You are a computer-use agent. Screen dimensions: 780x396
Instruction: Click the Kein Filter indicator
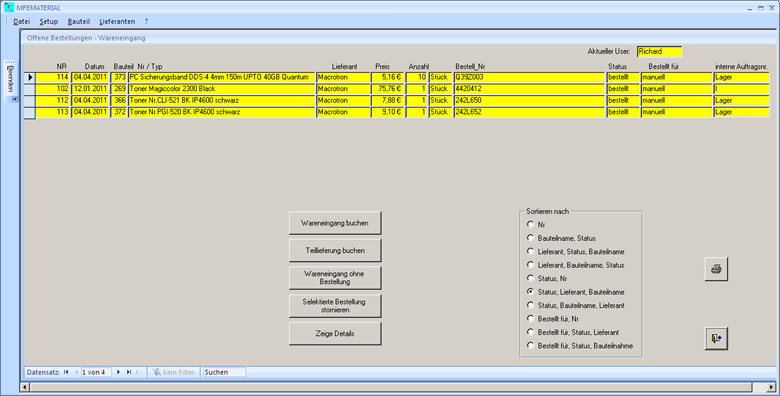pos(174,372)
